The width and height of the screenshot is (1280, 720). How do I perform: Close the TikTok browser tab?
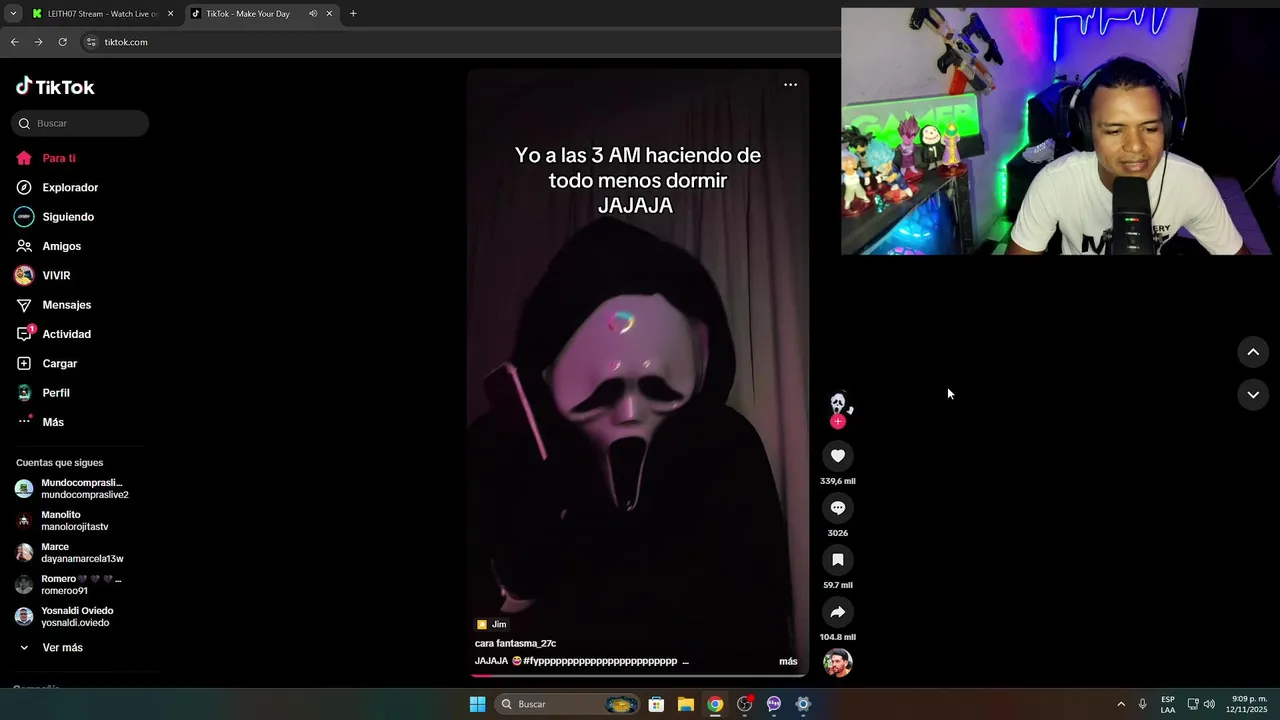(329, 14)
